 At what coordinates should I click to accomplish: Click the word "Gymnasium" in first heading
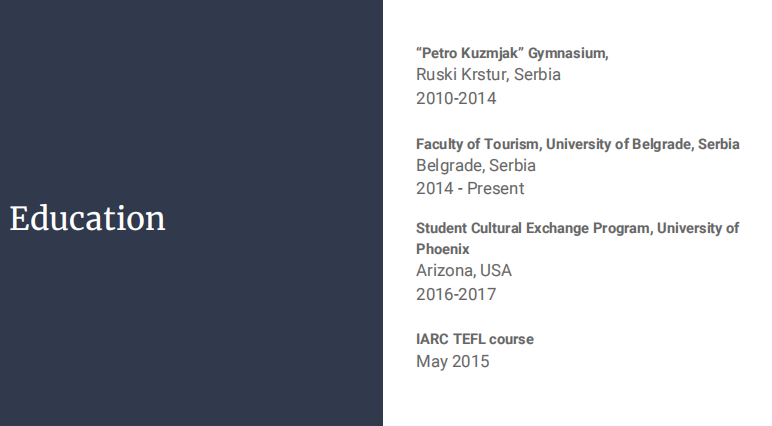point(569,54)
